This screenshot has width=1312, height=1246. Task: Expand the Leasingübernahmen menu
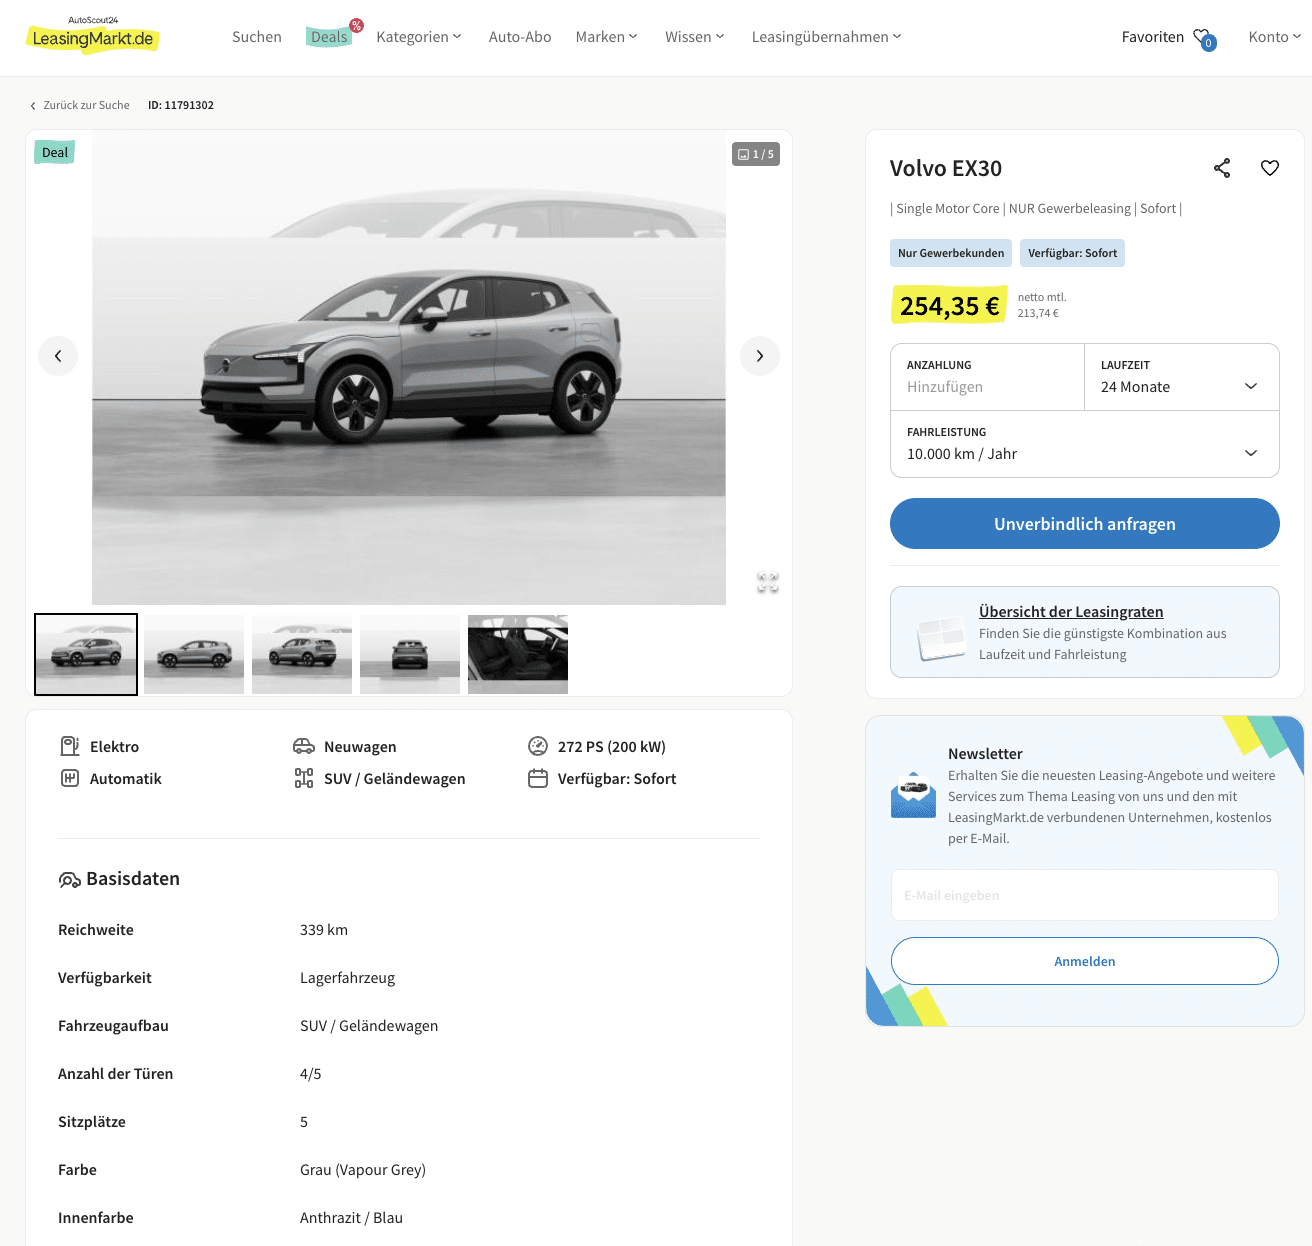(827, 37)
